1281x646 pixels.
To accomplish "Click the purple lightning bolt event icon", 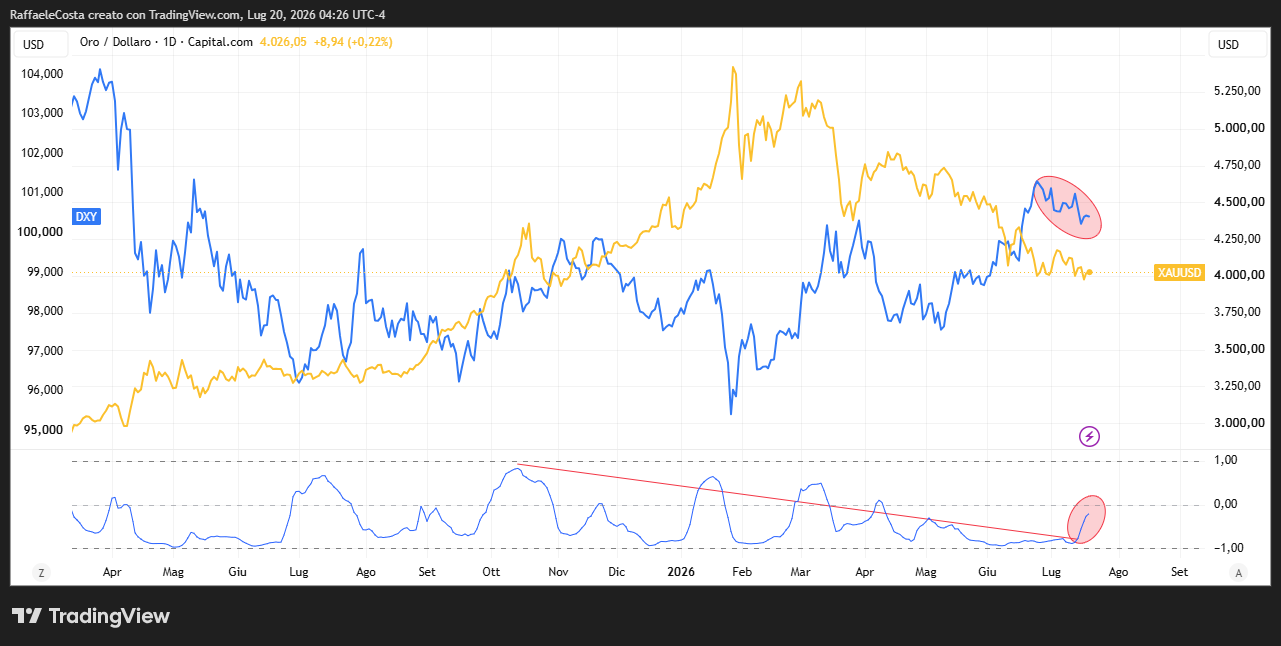I will pyautogui.click(x=1090, y=436).
